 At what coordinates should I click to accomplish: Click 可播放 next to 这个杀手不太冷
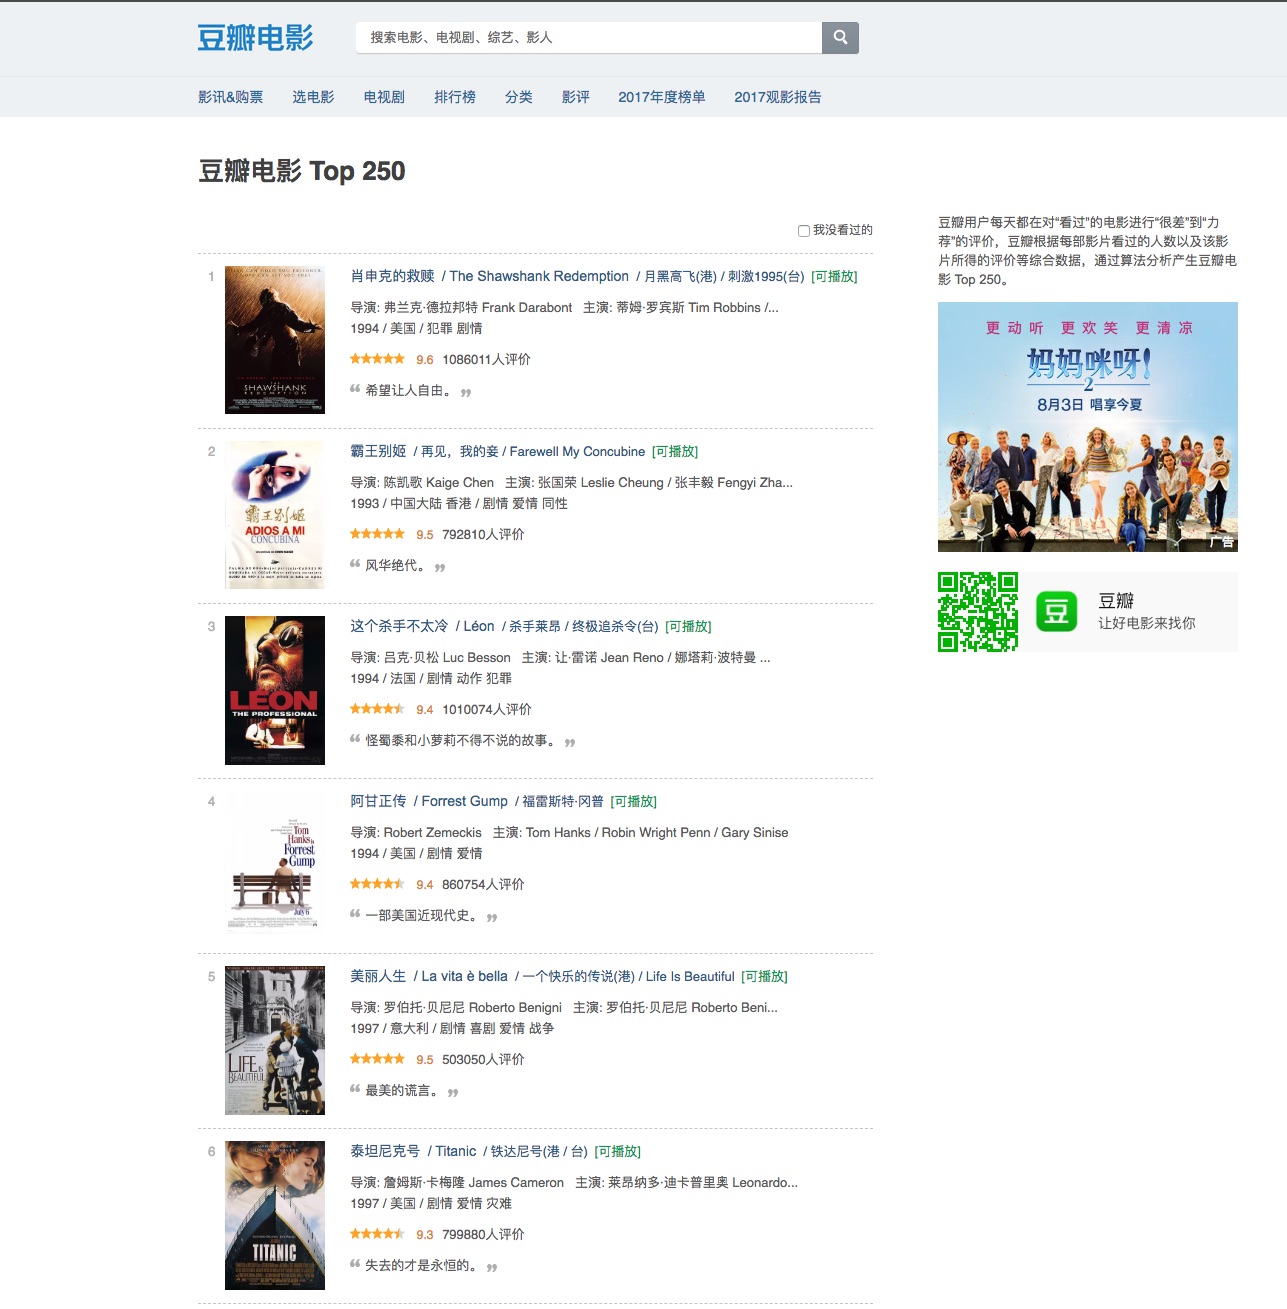click(688, 626)
